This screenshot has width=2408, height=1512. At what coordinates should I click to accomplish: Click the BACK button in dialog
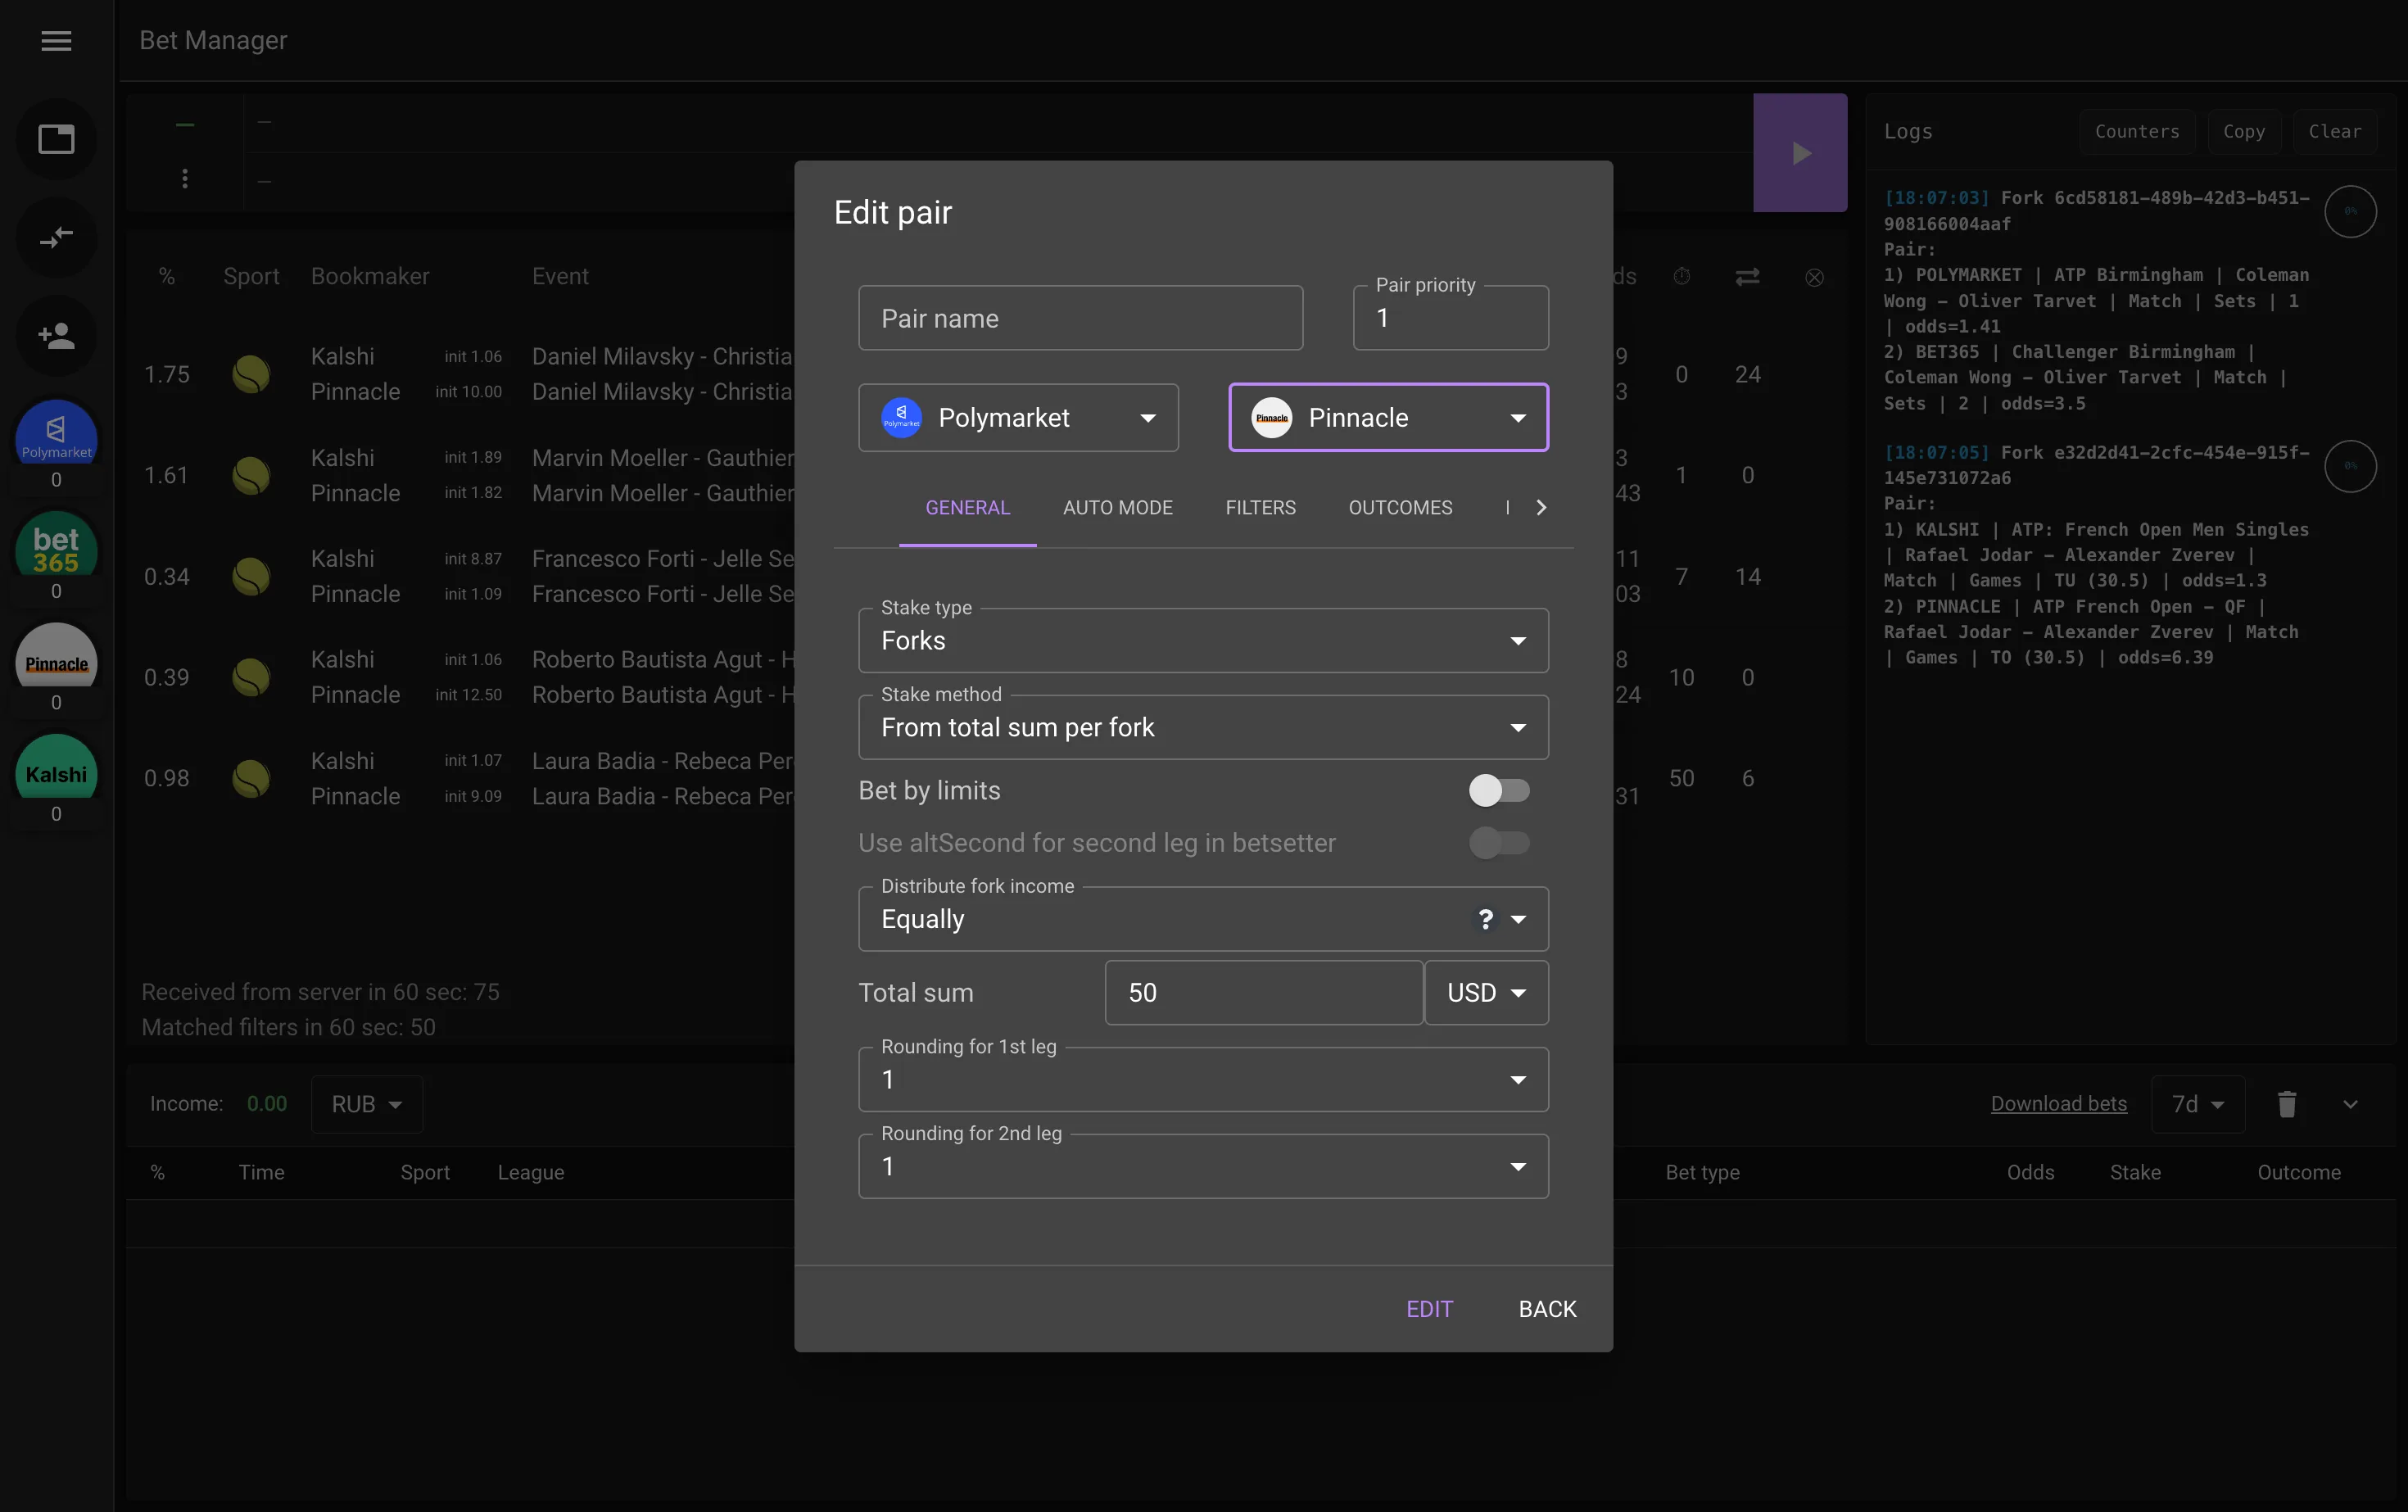point(1547,1309)
